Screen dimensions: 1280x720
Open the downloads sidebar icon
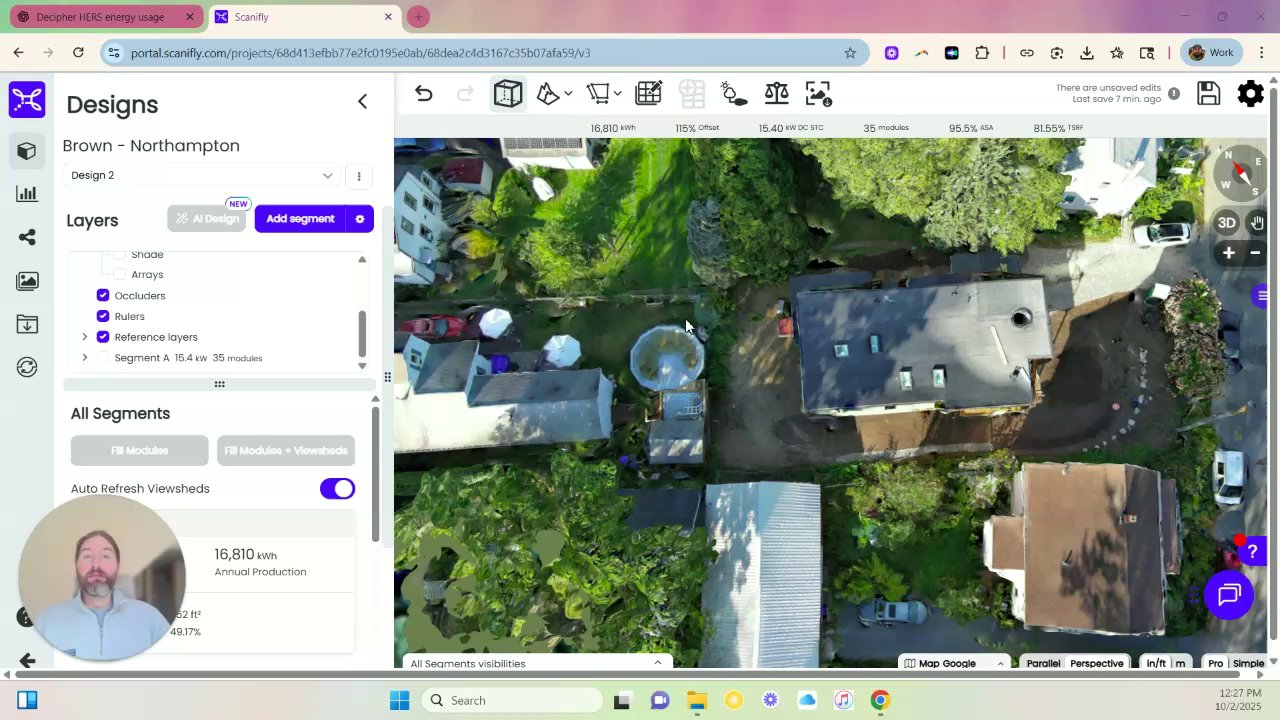[x=27, y=324]
